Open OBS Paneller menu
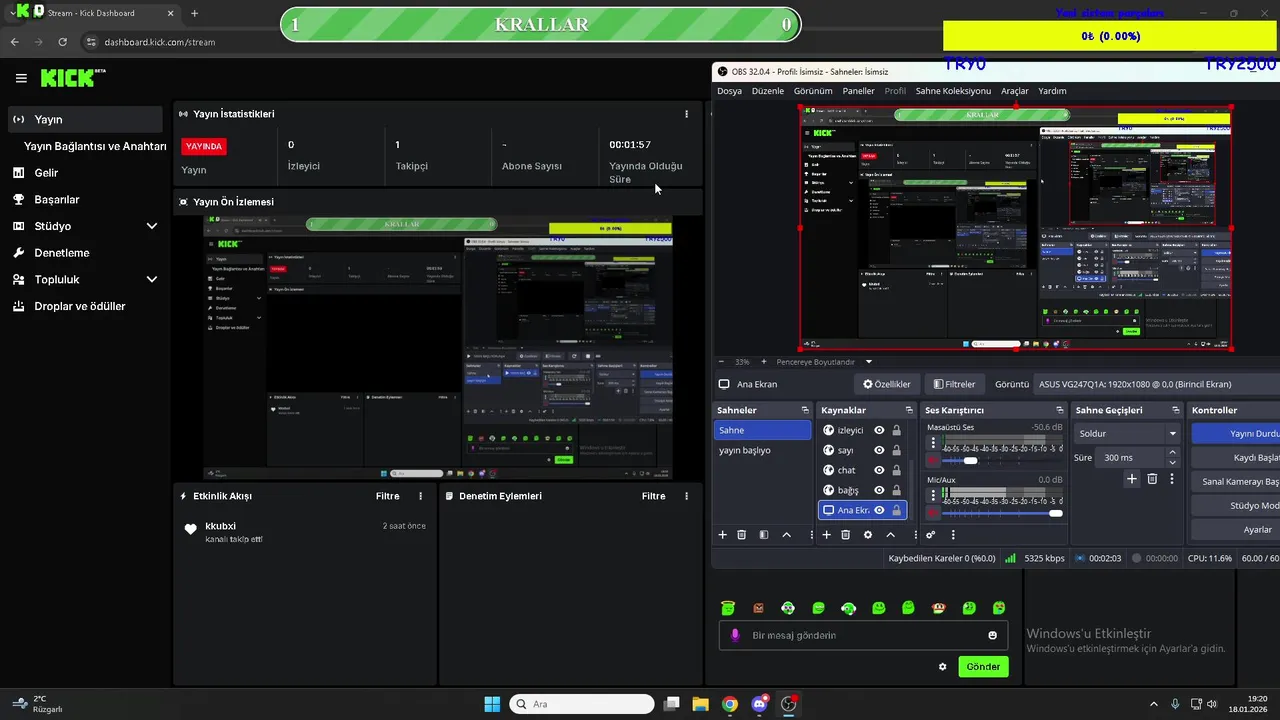 pos(858,91)
